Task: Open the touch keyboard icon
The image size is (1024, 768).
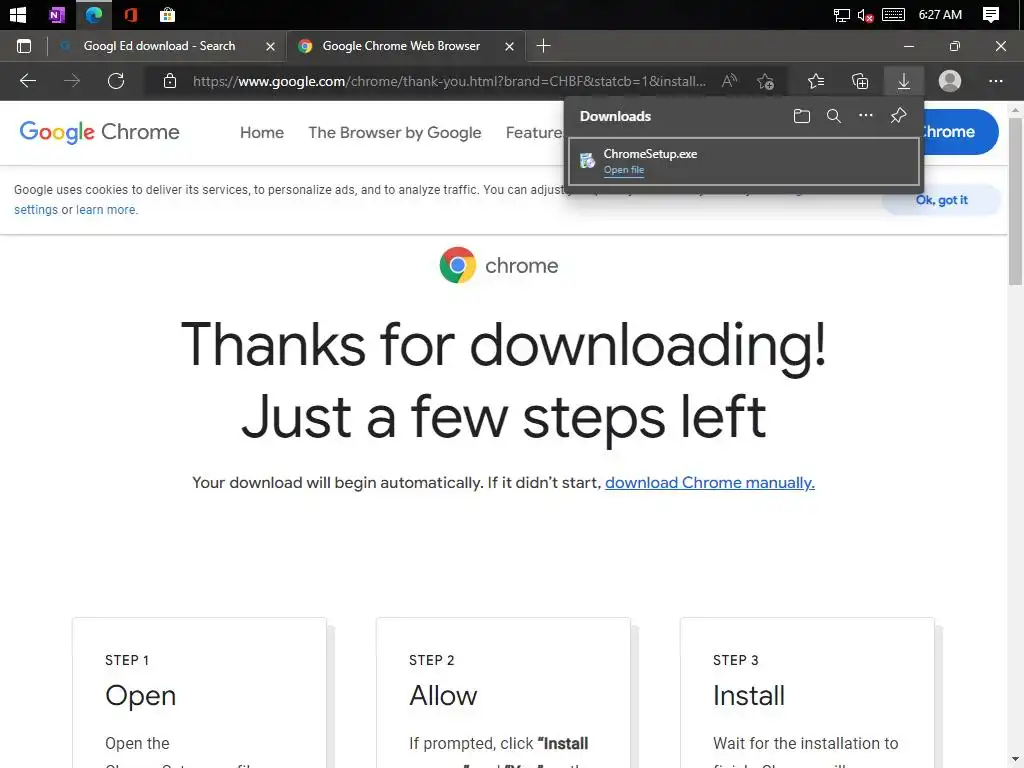Action: 893,14
